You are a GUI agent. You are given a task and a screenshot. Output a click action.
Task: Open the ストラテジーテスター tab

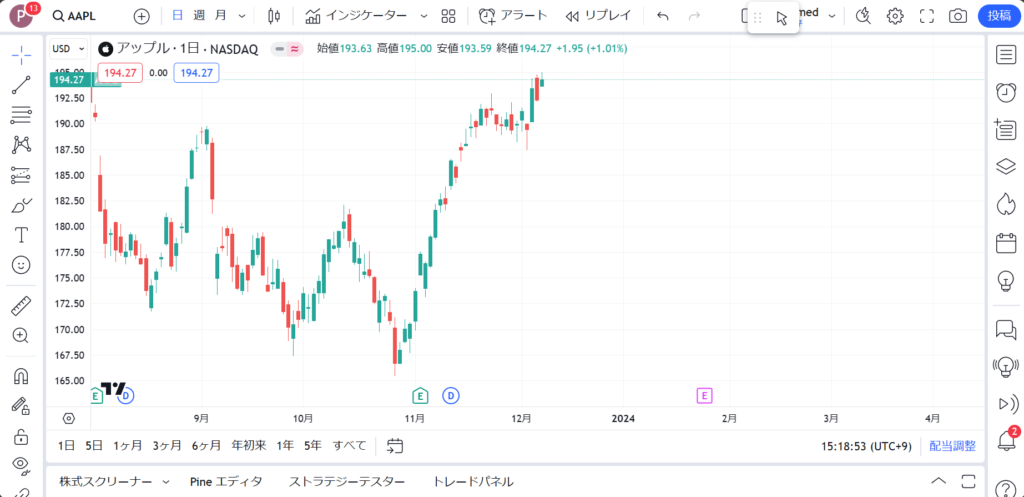point(347,481)
